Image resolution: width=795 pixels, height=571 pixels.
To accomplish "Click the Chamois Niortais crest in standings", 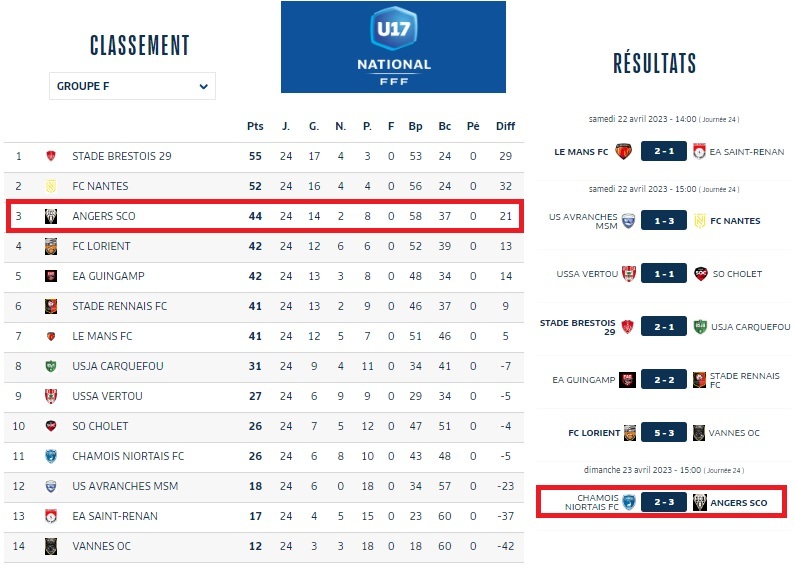I will click(51, 456).
